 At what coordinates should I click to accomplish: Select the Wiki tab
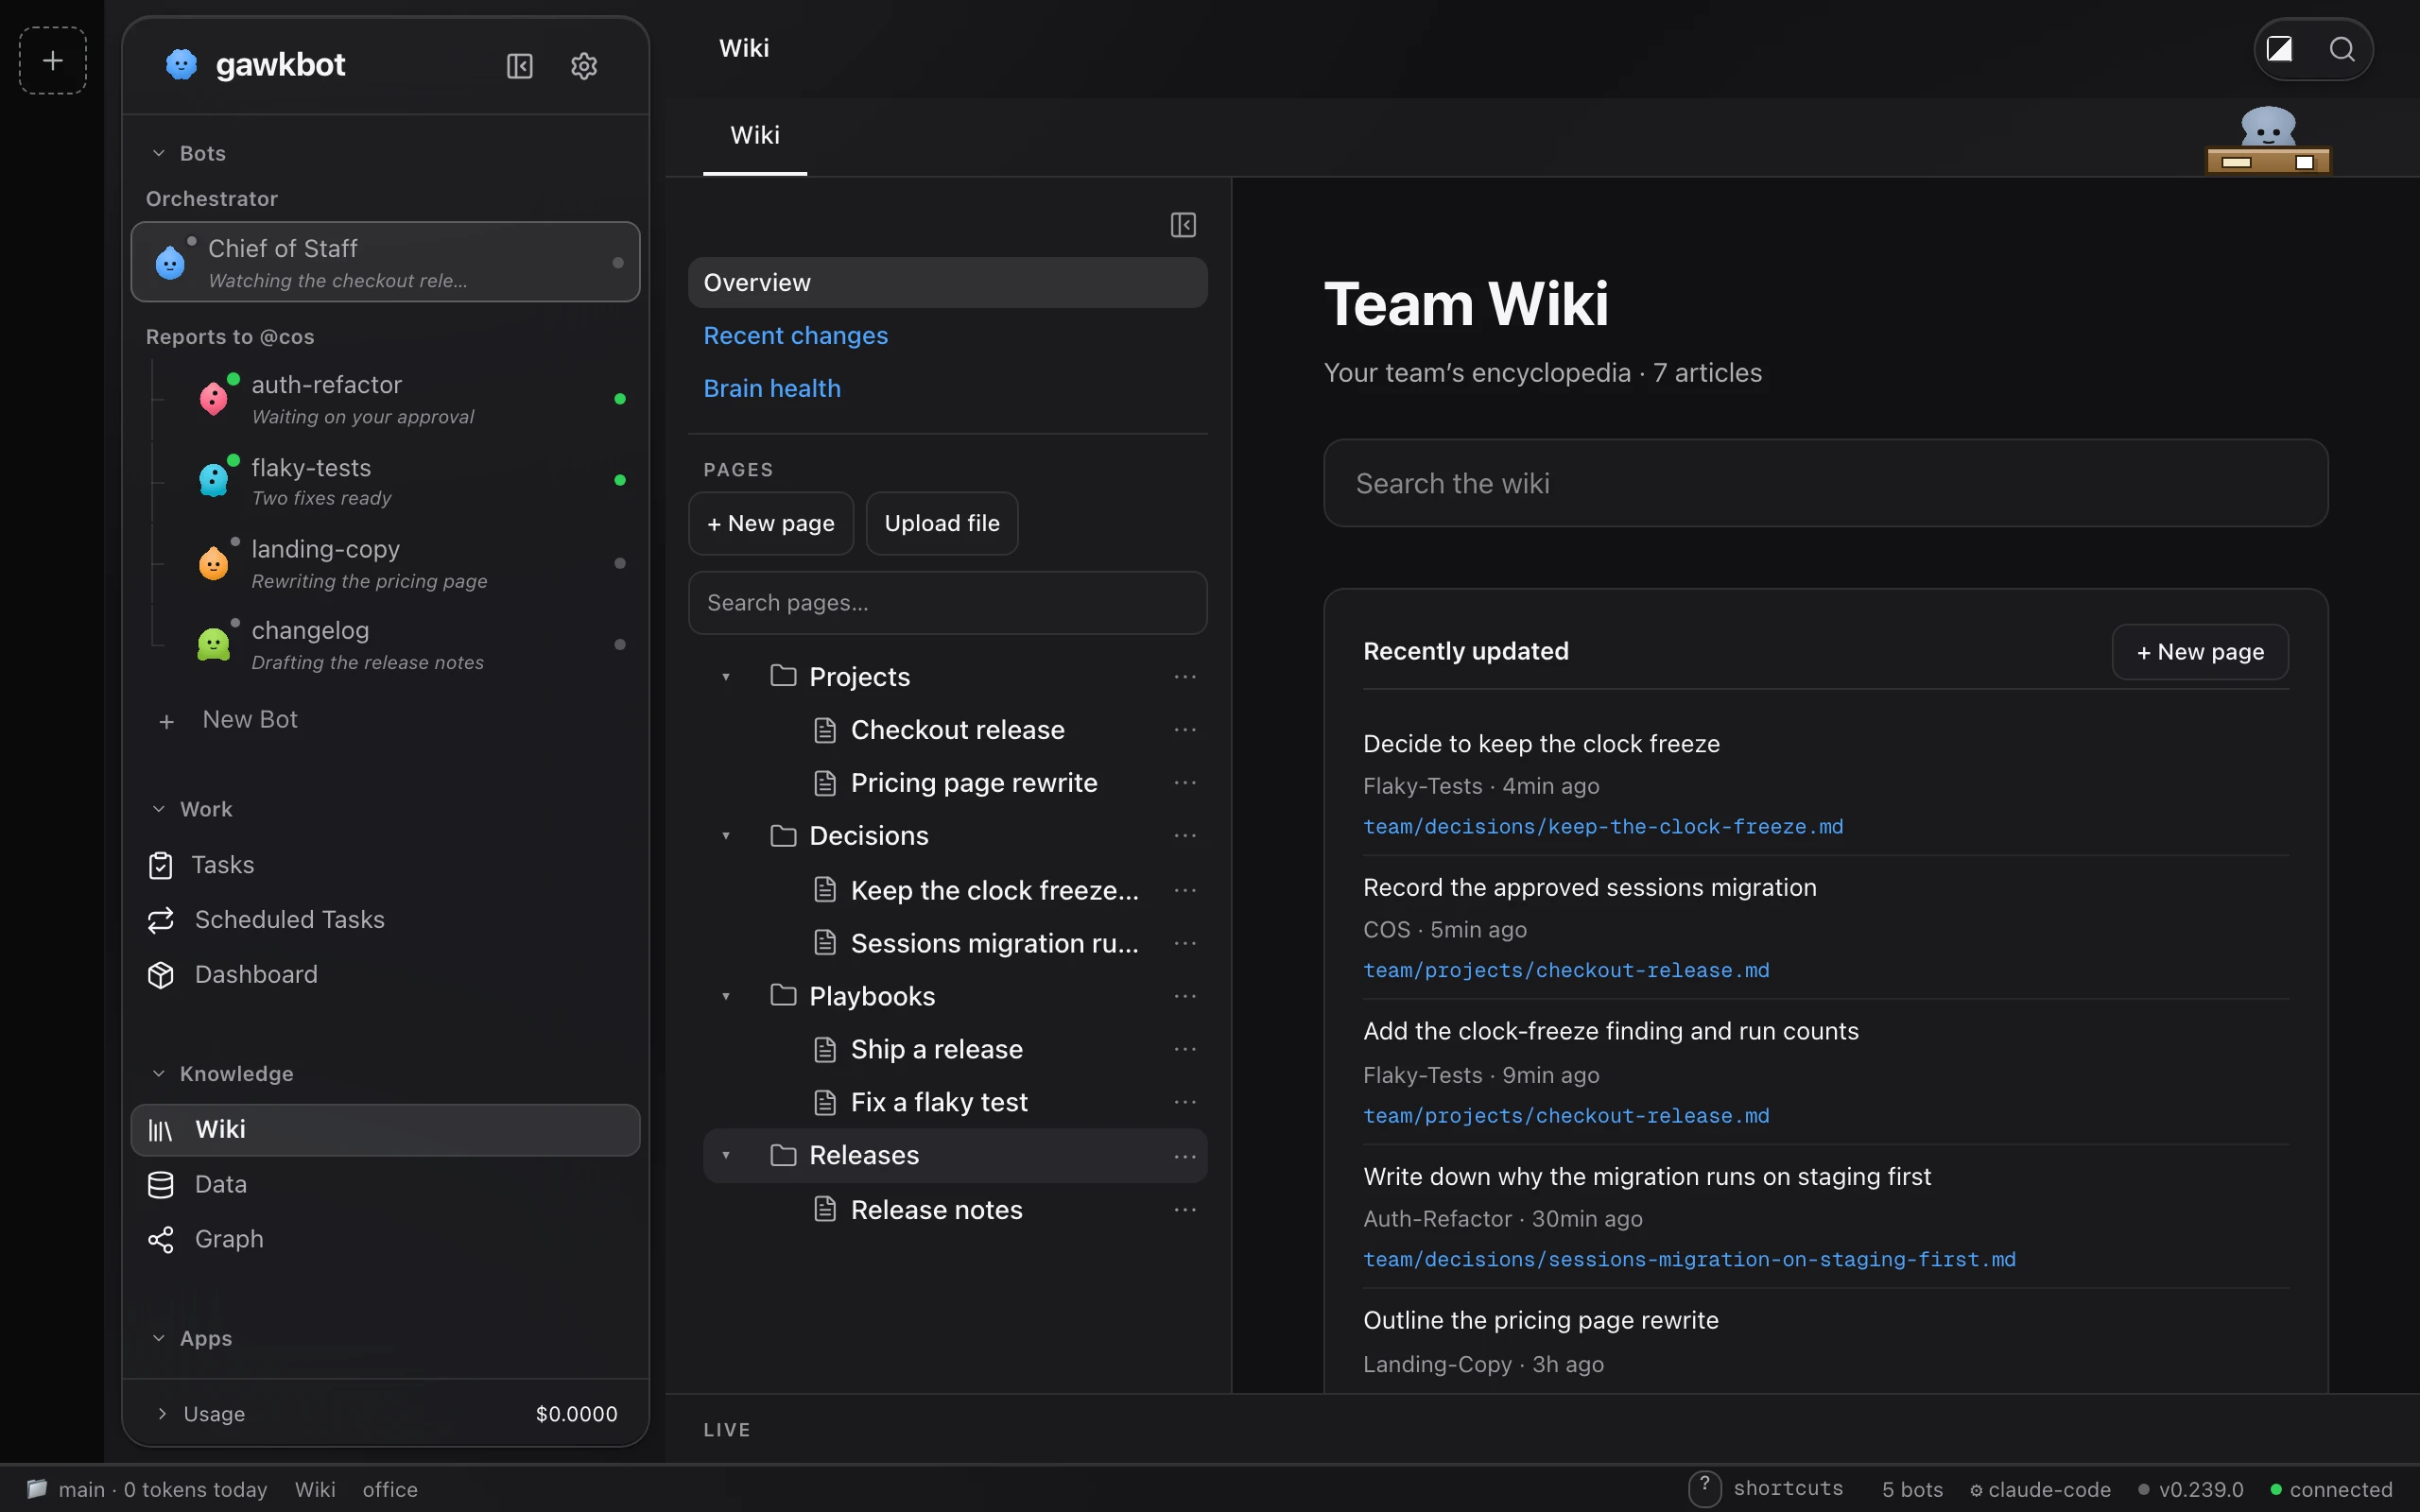tap(755, 136)
